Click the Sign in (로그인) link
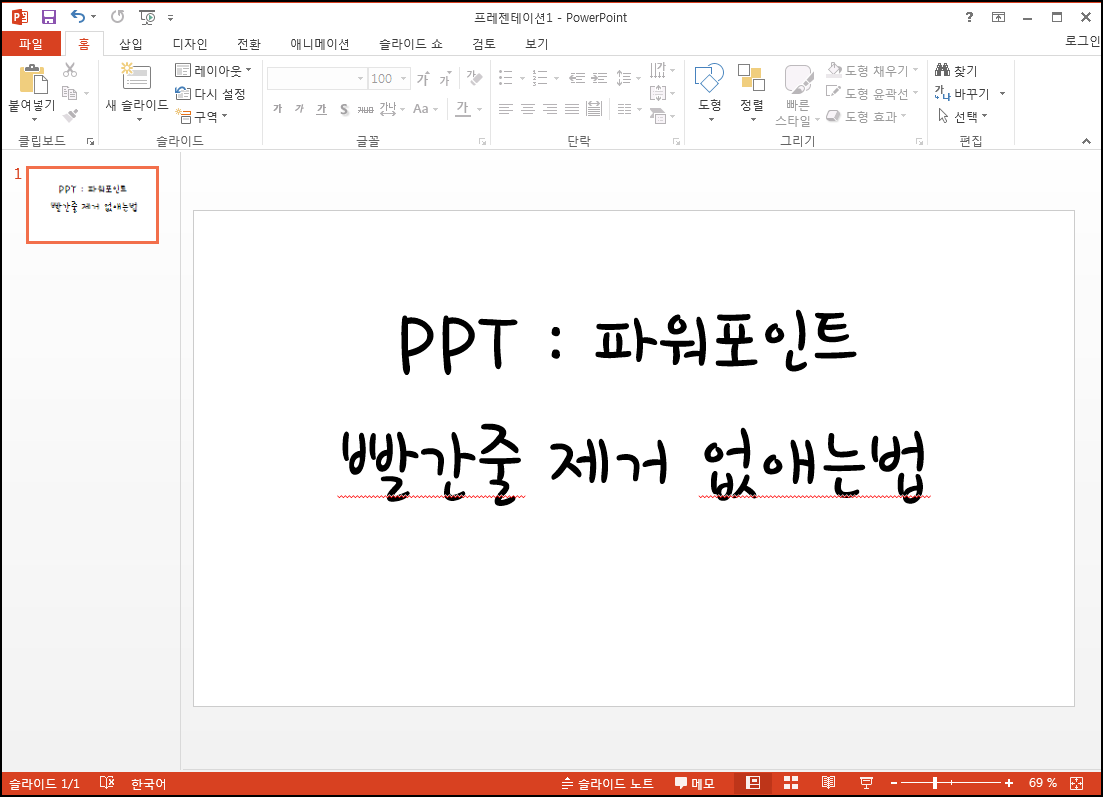This screenshot has height=797, width=1103. click(x=1083, y=41)
